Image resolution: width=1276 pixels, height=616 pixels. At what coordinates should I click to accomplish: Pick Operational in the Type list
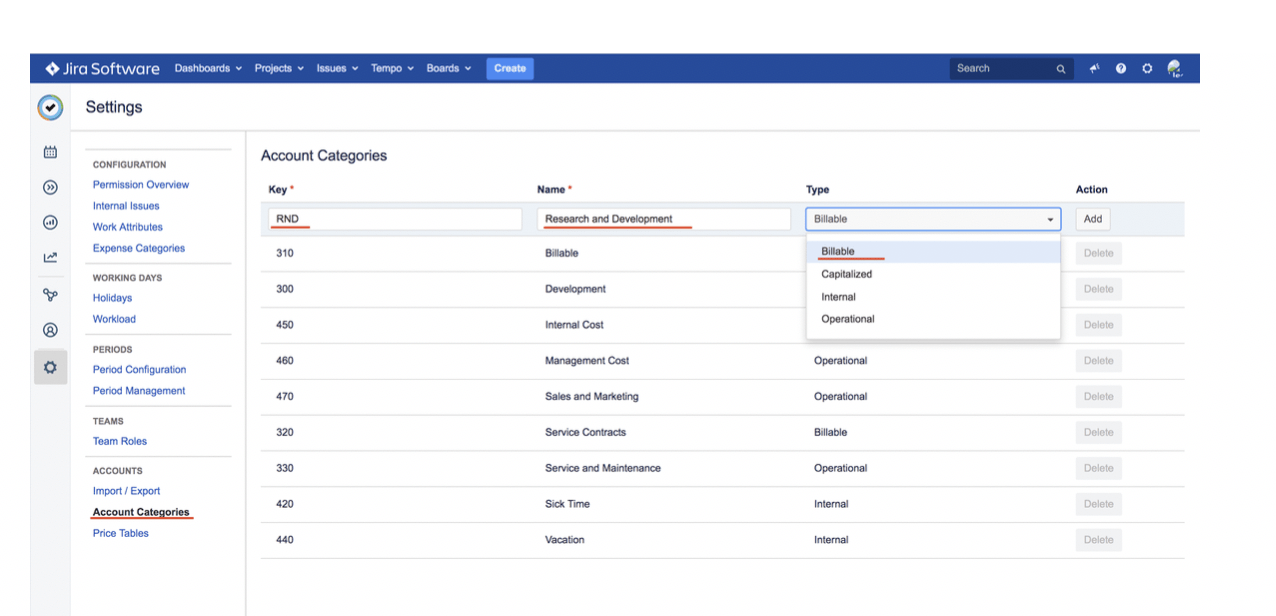[x=933, y=319]
